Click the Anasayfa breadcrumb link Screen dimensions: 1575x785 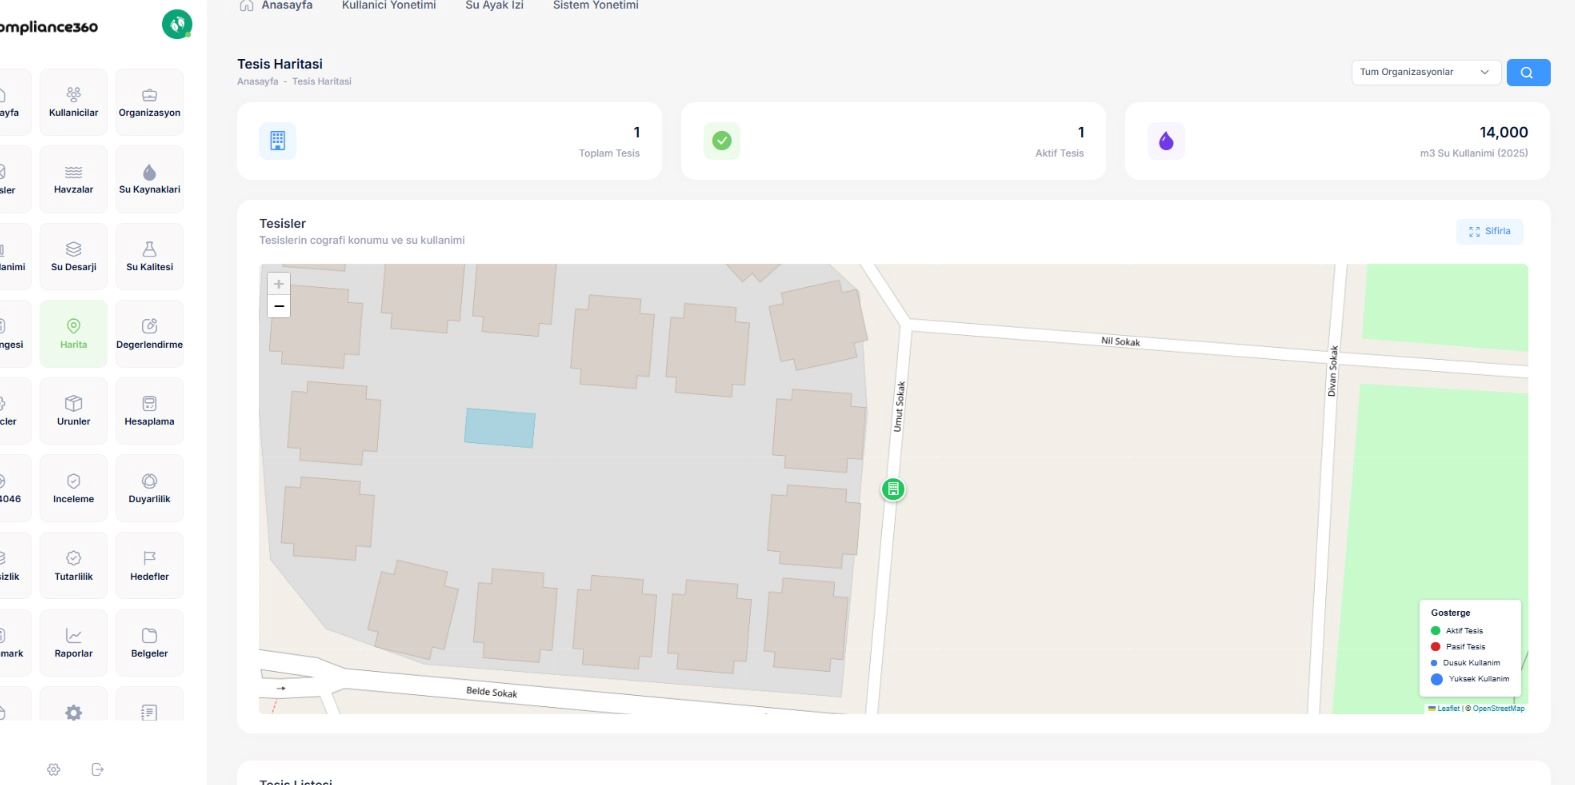[257, 82]
